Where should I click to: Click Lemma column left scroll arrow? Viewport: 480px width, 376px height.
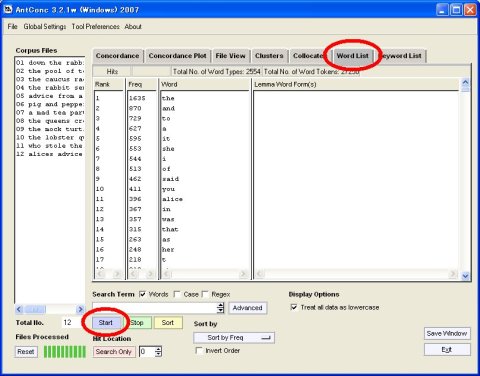(x=260, y=274)
